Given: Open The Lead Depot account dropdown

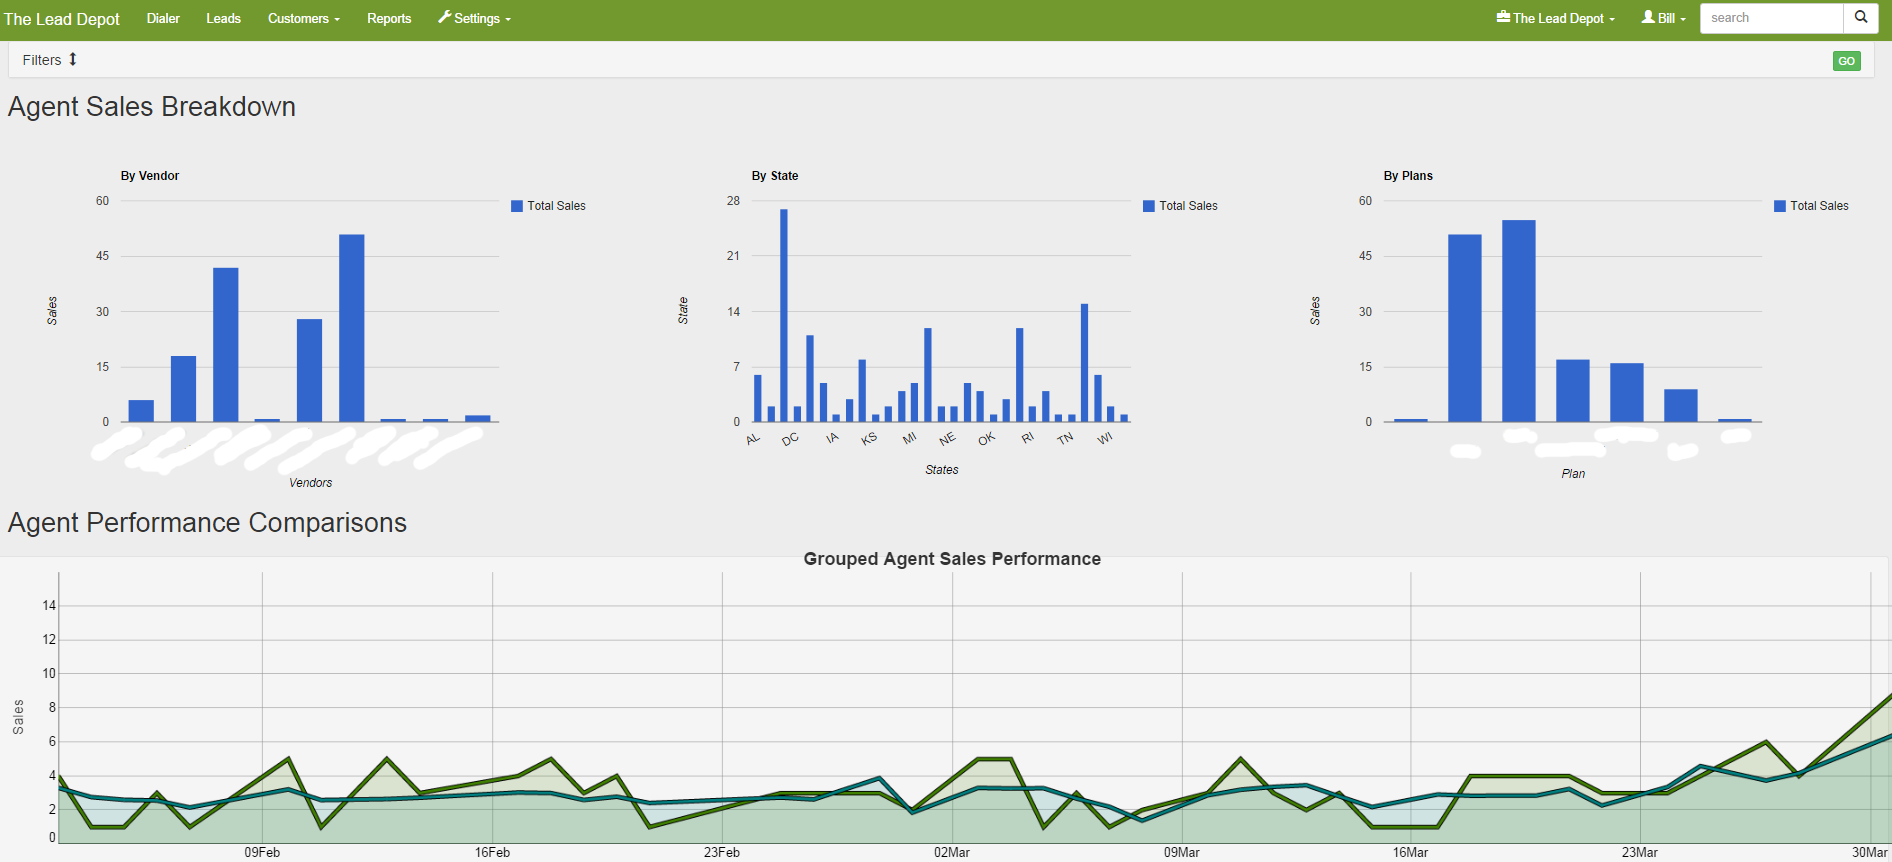Looking at the screenshot, I should pyautogui.click(x=1556, y=19).
